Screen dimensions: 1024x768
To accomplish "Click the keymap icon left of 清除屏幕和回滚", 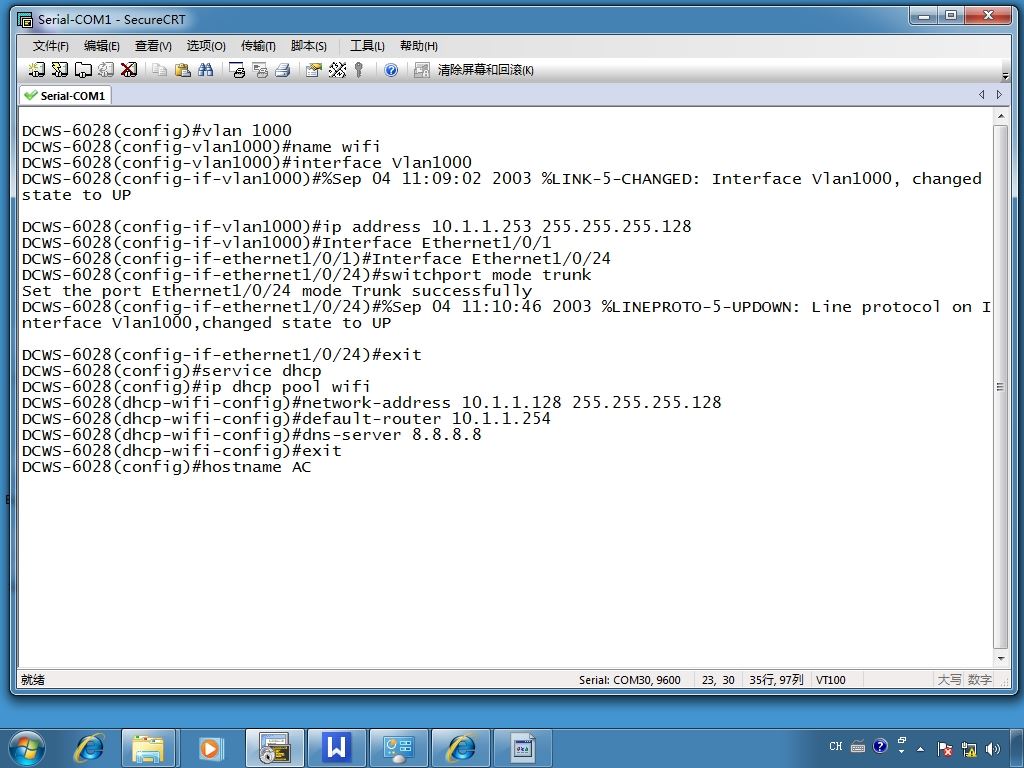I will point(422,70).
